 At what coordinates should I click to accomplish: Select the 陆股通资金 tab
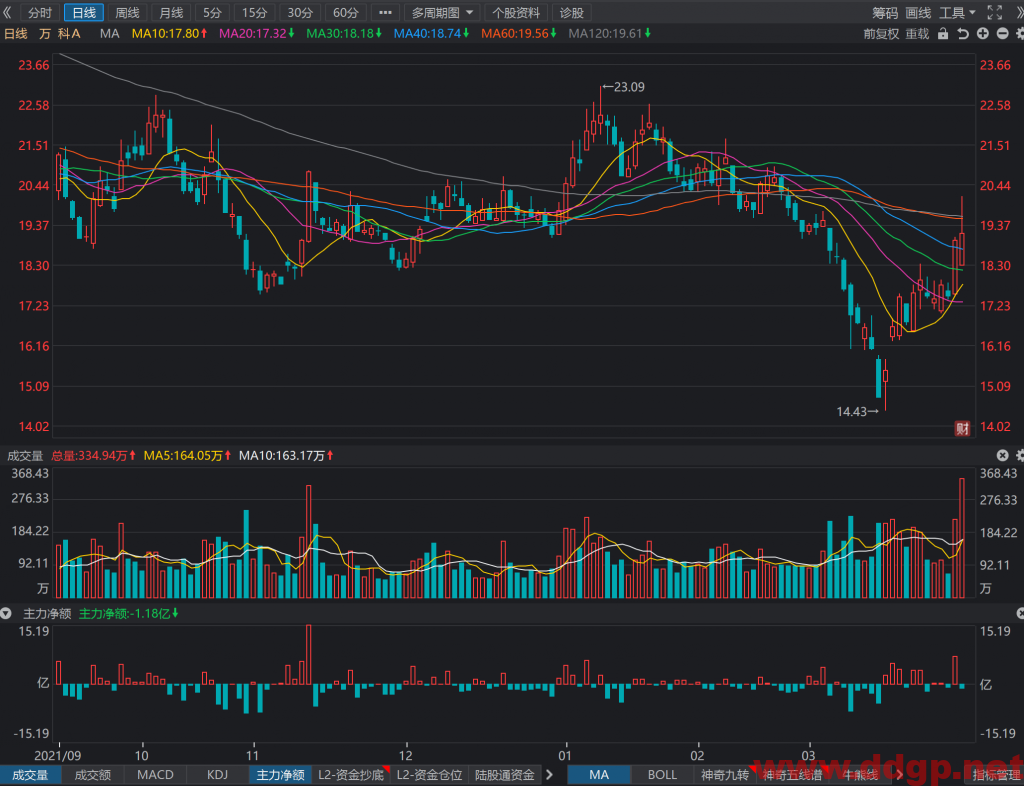(x=505, y=775)
